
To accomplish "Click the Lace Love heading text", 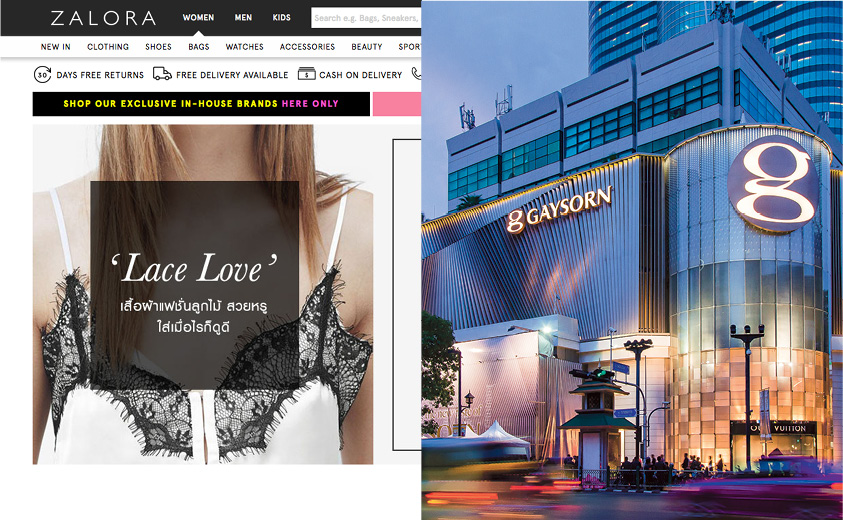I will 194,268.
